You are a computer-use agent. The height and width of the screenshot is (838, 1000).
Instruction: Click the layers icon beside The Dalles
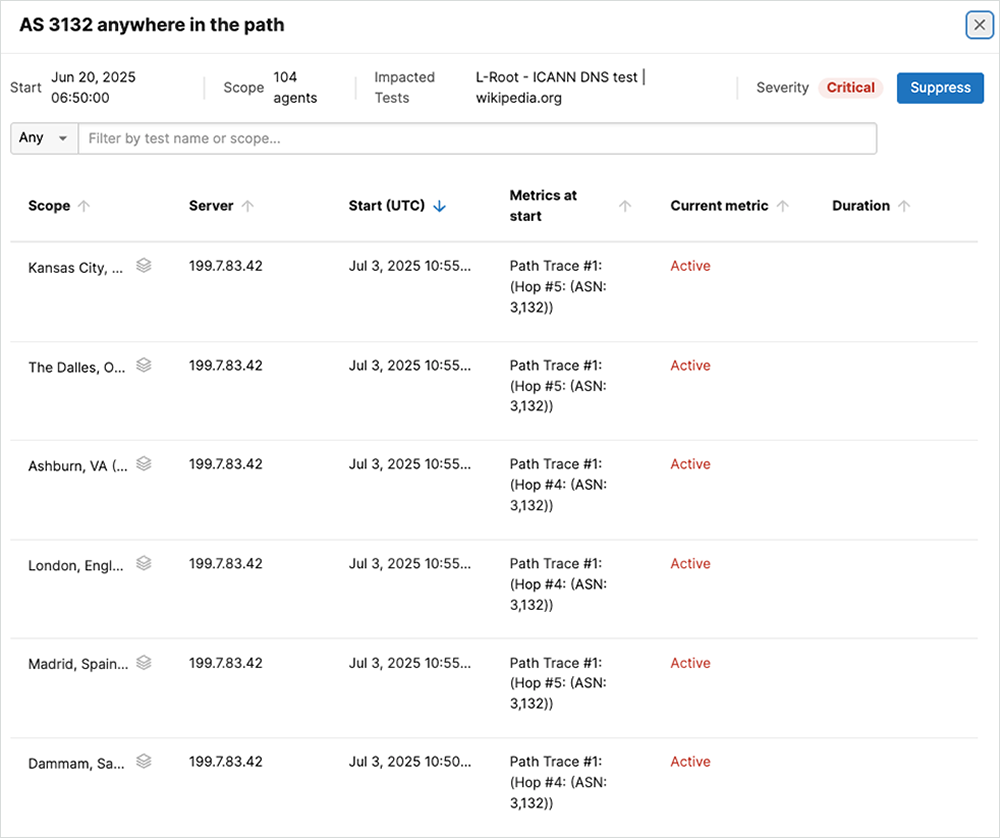coord(144,365)
